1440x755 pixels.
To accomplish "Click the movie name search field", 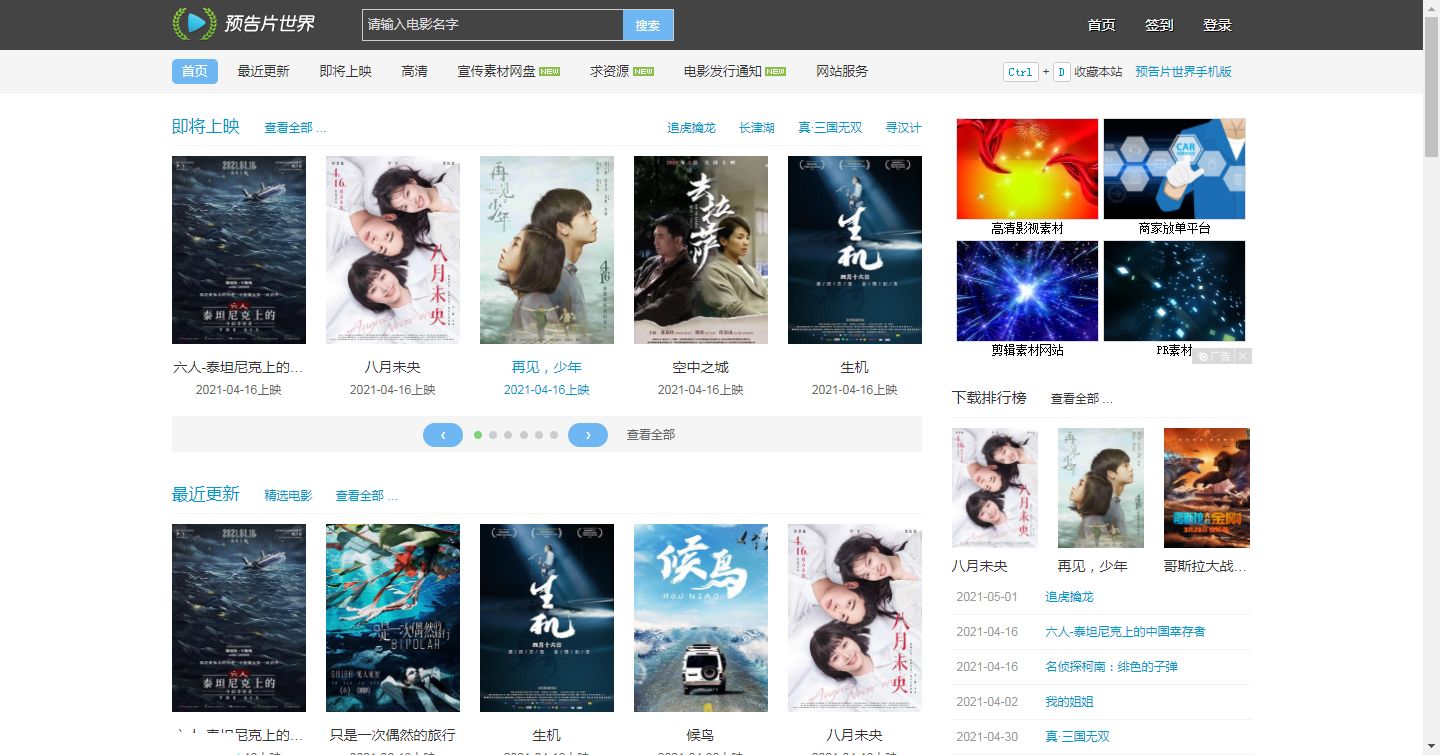I will coord(492,25).
